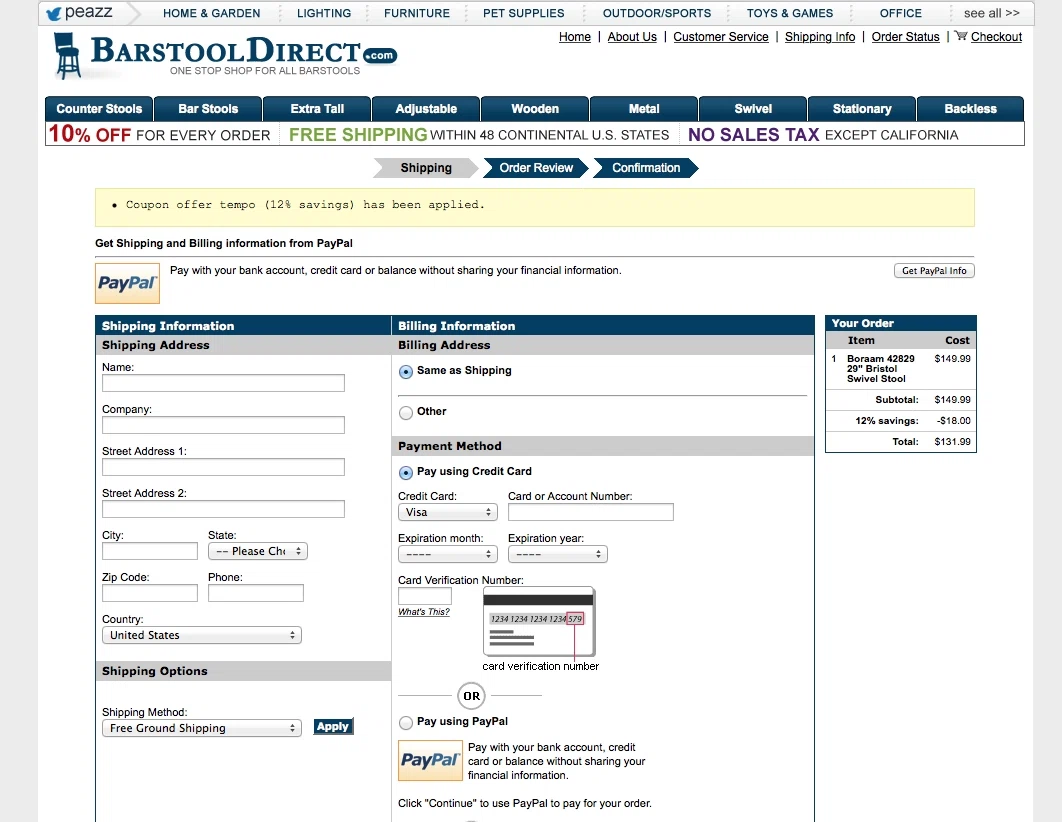Open the Swivel tab
The image size is (1062, 822).
[x=753, y=109]
